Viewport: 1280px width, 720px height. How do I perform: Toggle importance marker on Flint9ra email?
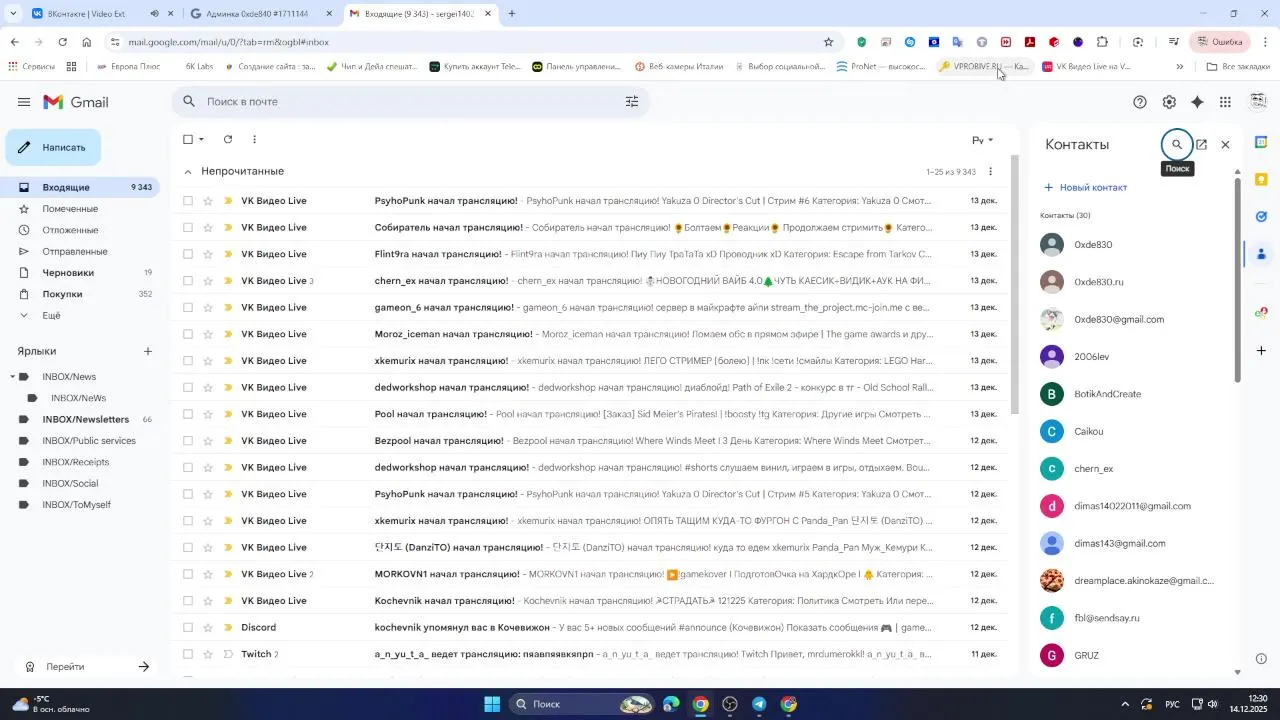pos(228,254)
